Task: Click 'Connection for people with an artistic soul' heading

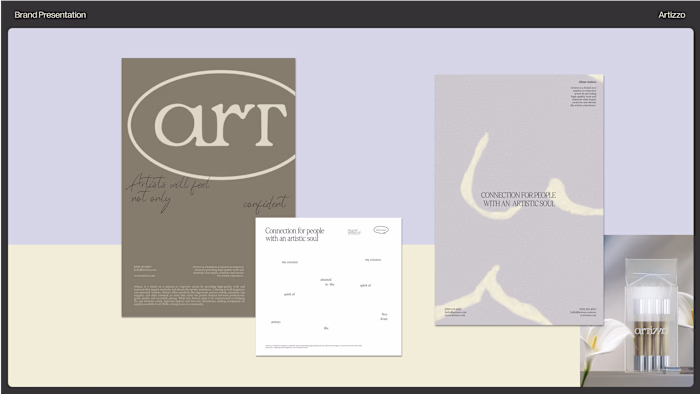Action: tap(294, 234)
